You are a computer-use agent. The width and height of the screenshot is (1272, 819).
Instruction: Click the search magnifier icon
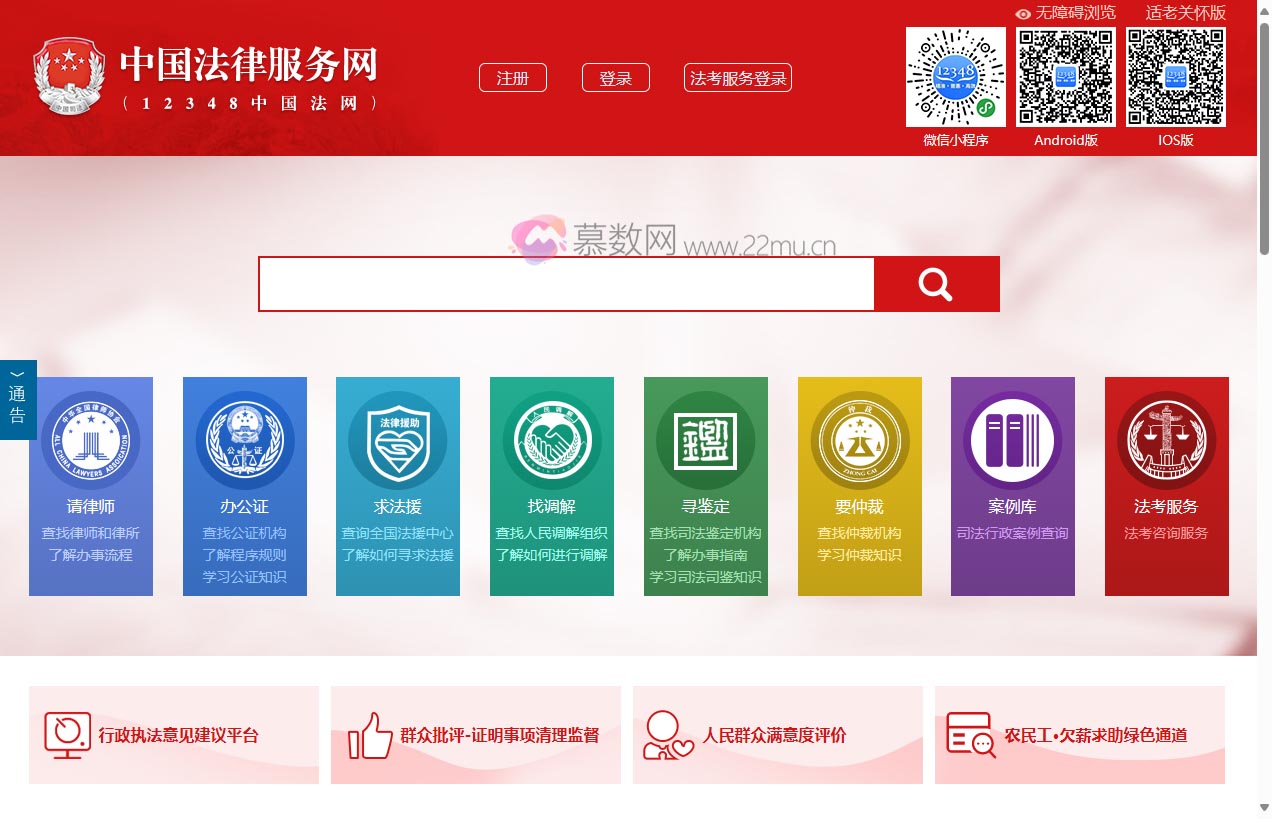(x=936, y=284)
